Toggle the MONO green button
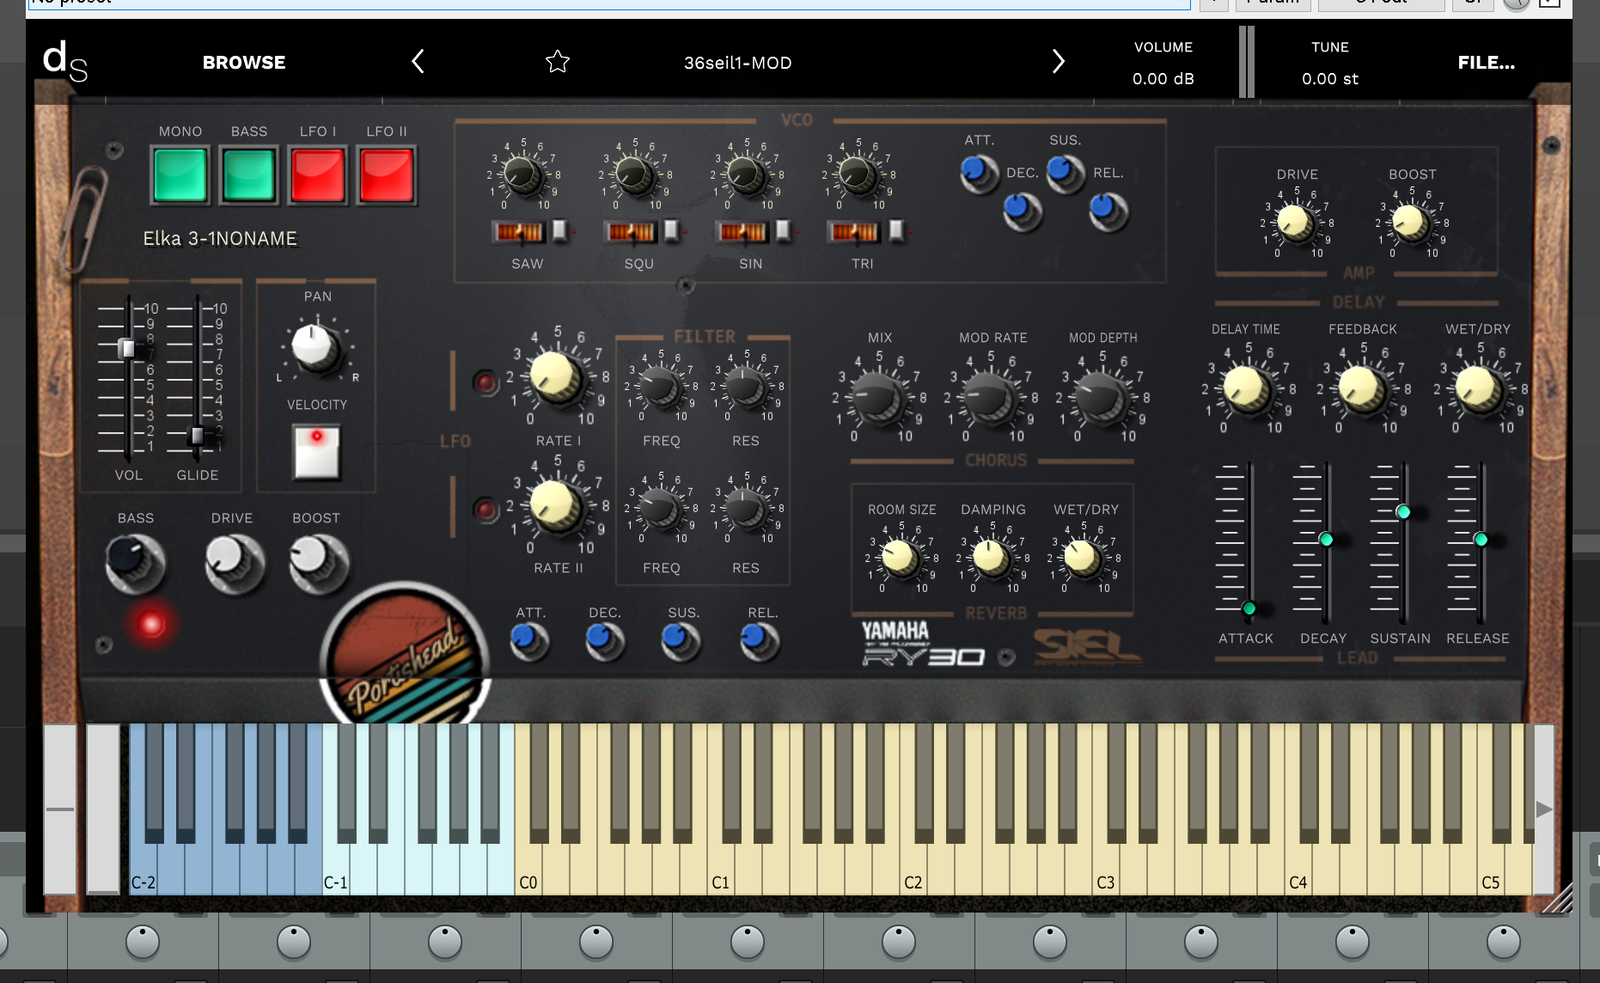This screenshot has width=1600, height=983. [x=180, y=175]
